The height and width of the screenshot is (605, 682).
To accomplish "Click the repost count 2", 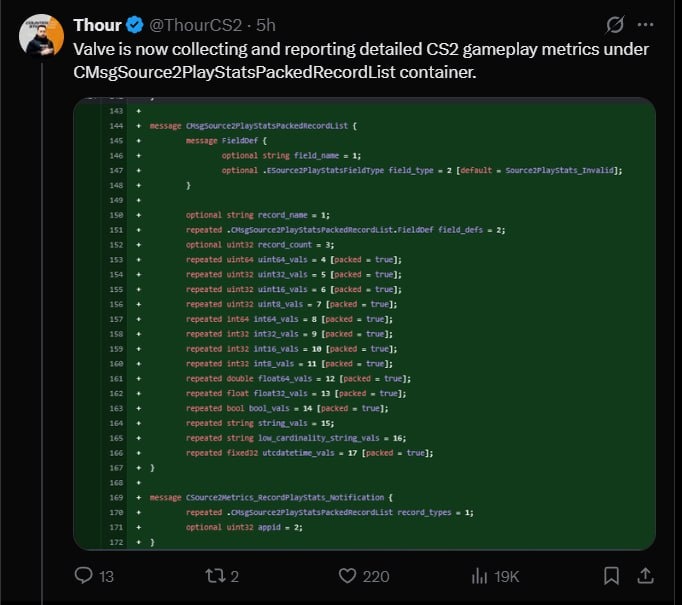I will pos(236,576).
